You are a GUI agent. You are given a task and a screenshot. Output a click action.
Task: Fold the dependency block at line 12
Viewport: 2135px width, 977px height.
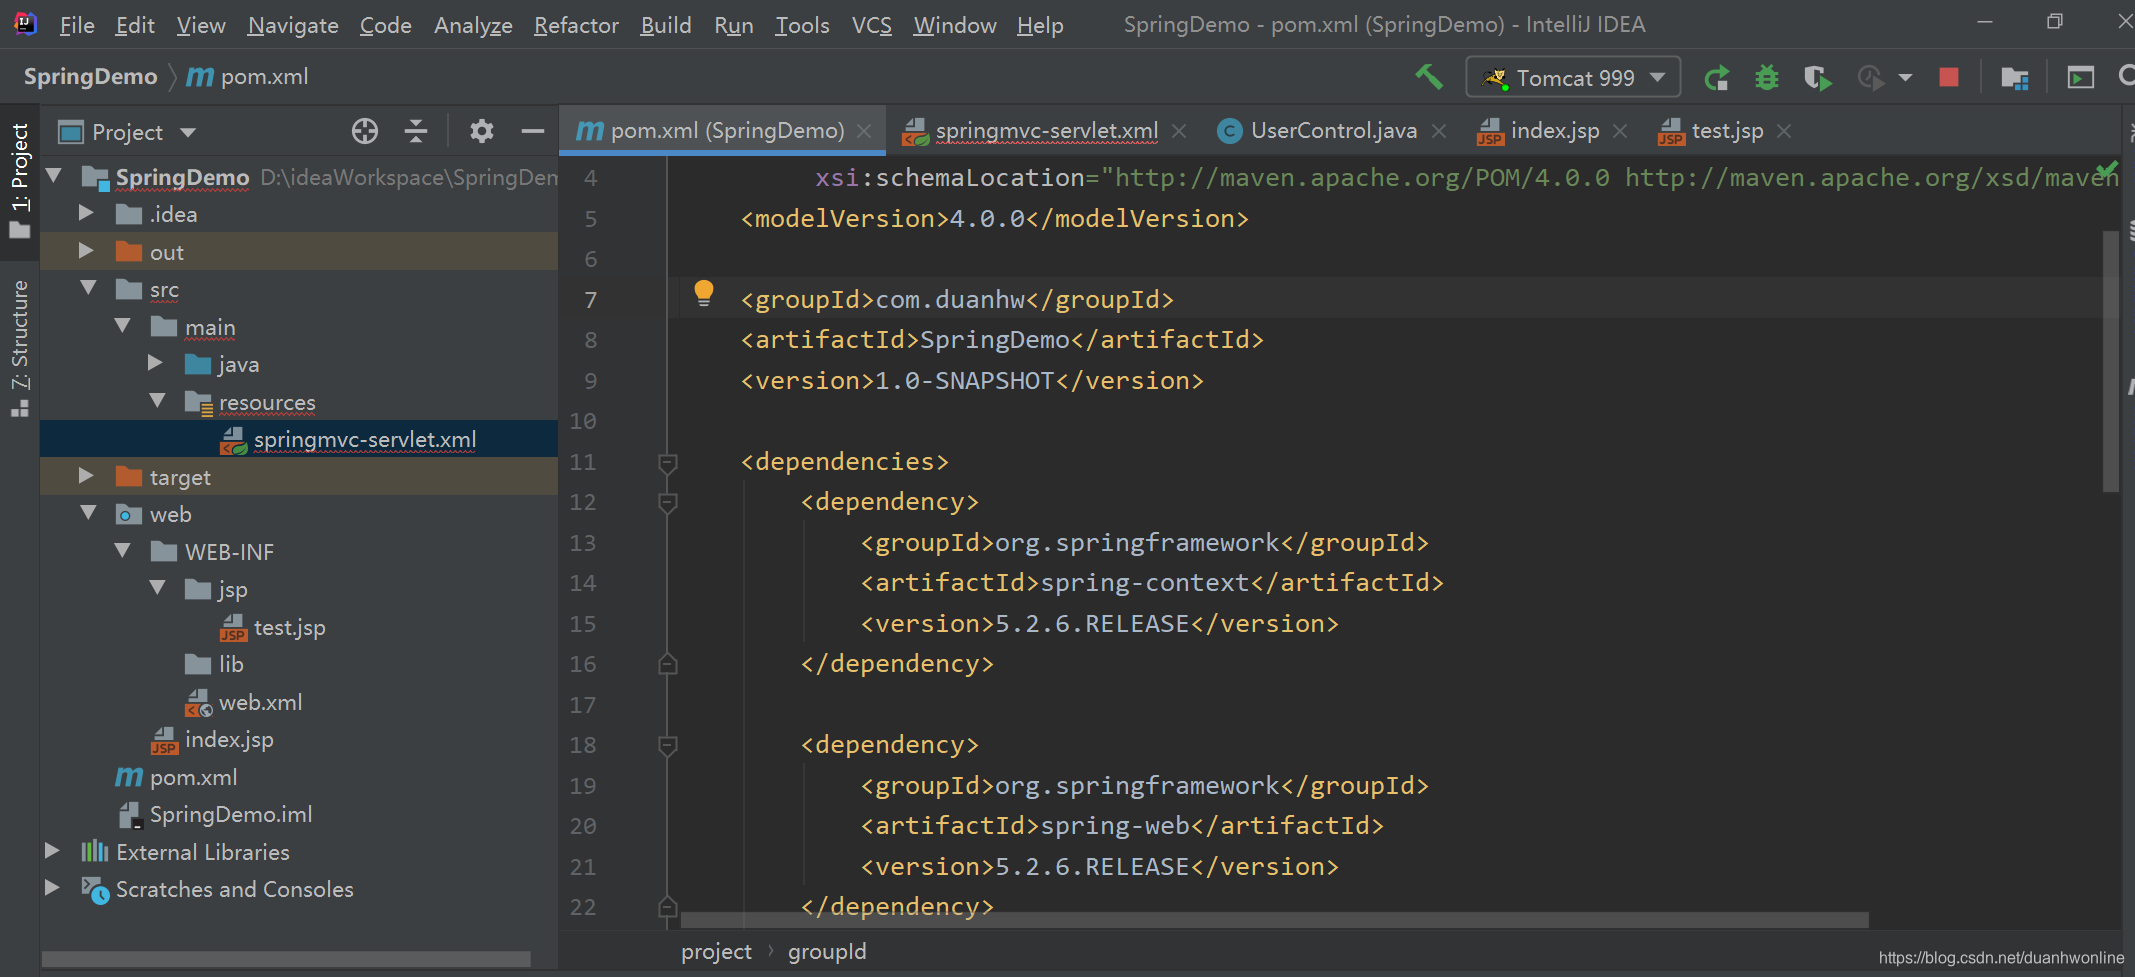(x=668, y=502)
